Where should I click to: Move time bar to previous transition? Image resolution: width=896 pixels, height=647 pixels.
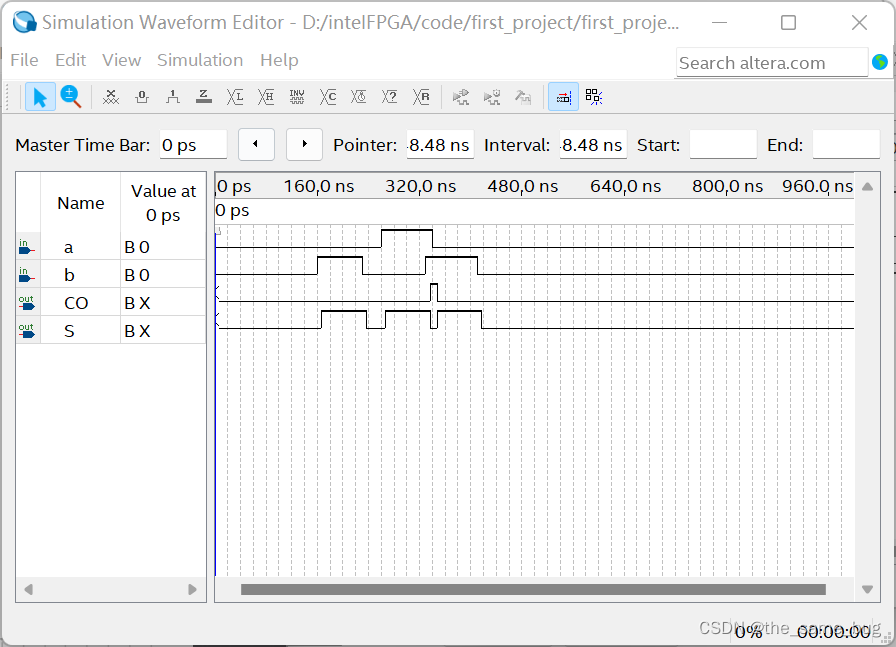(256, 145)
